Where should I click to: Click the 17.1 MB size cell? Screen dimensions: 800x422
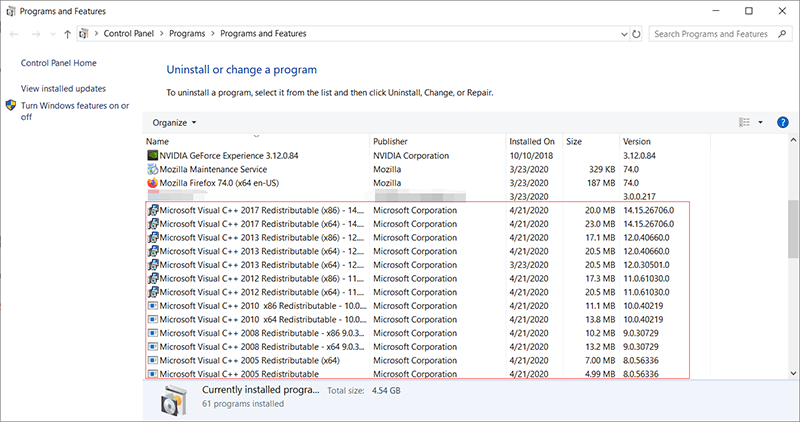point(600,238)
